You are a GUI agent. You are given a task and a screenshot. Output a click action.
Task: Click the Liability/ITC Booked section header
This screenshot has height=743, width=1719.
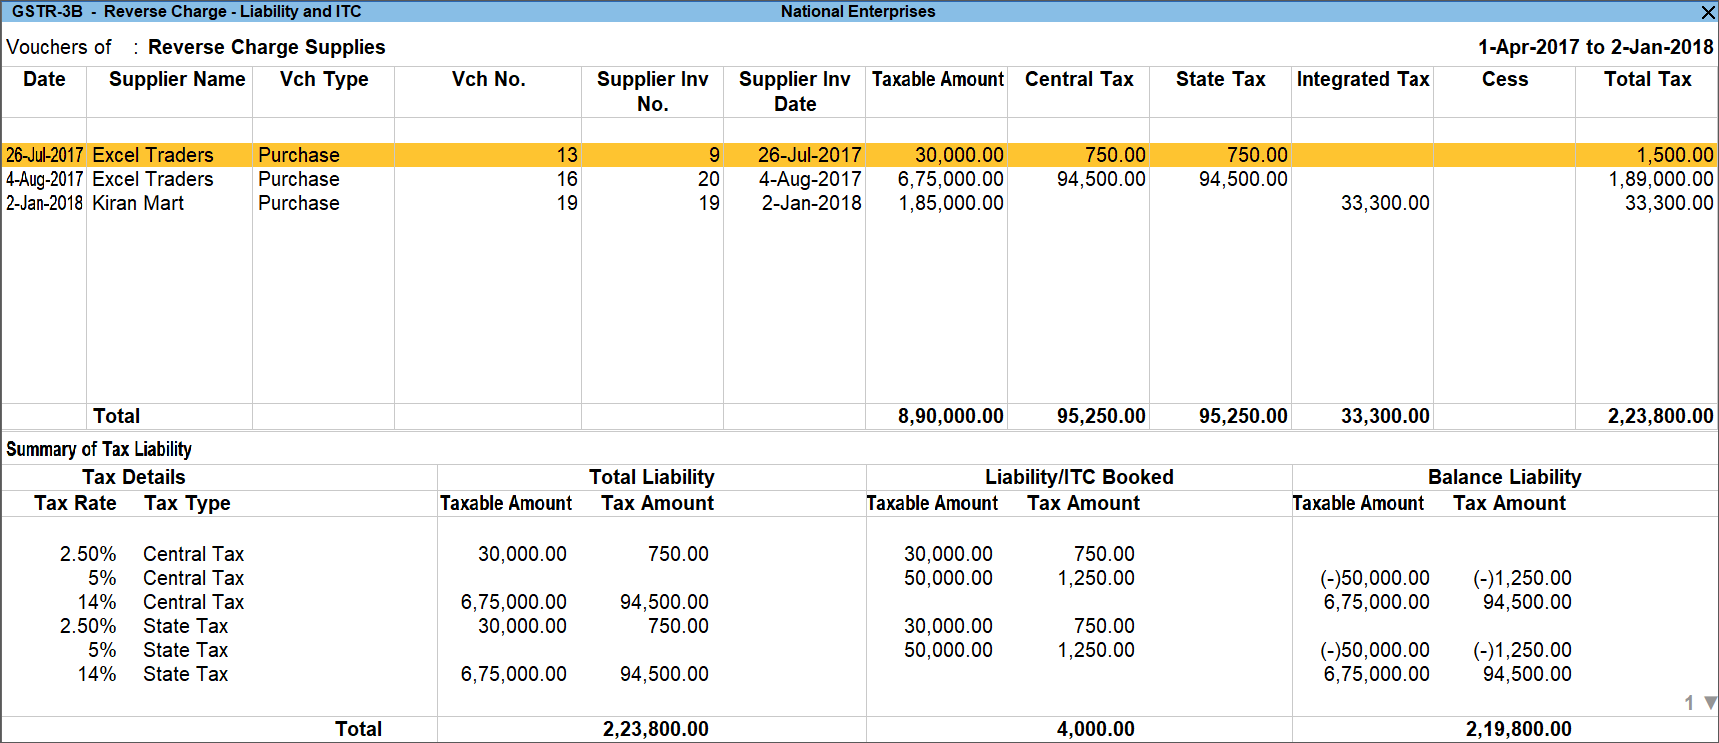pos(1079,477)
